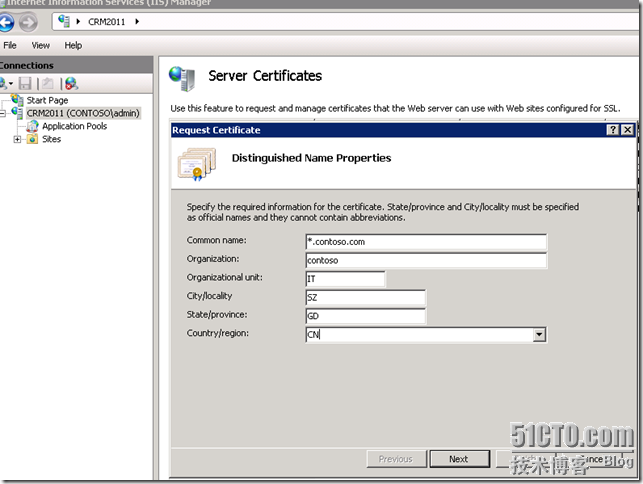Click the Server Certificates feature icon

click(x=182, y=78)
